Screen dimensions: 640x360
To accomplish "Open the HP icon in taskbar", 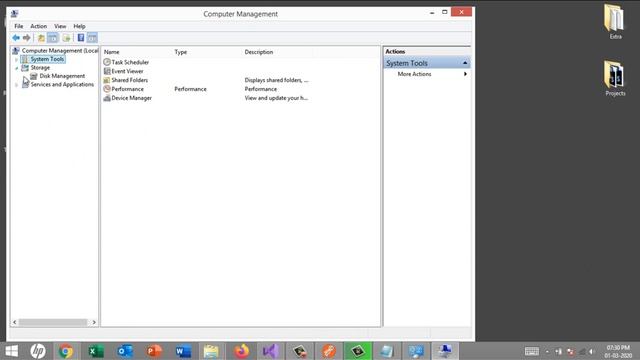I will coord(38,351).
